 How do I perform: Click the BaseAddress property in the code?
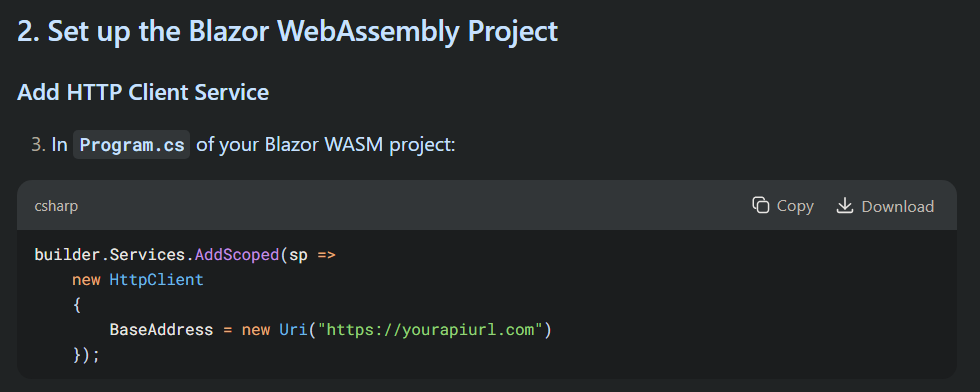161,329
